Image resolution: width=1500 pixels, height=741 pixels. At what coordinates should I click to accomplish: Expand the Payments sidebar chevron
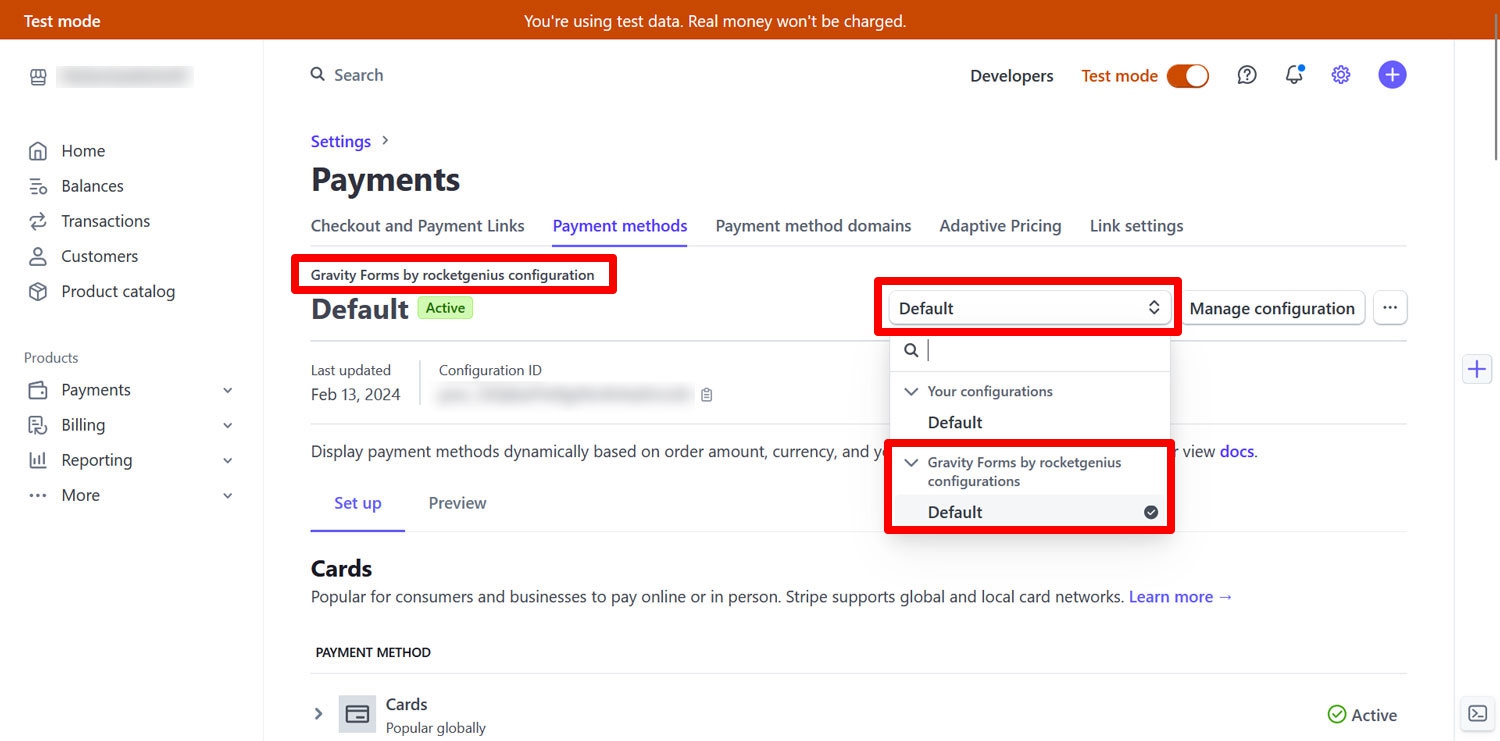click(228, 390)
